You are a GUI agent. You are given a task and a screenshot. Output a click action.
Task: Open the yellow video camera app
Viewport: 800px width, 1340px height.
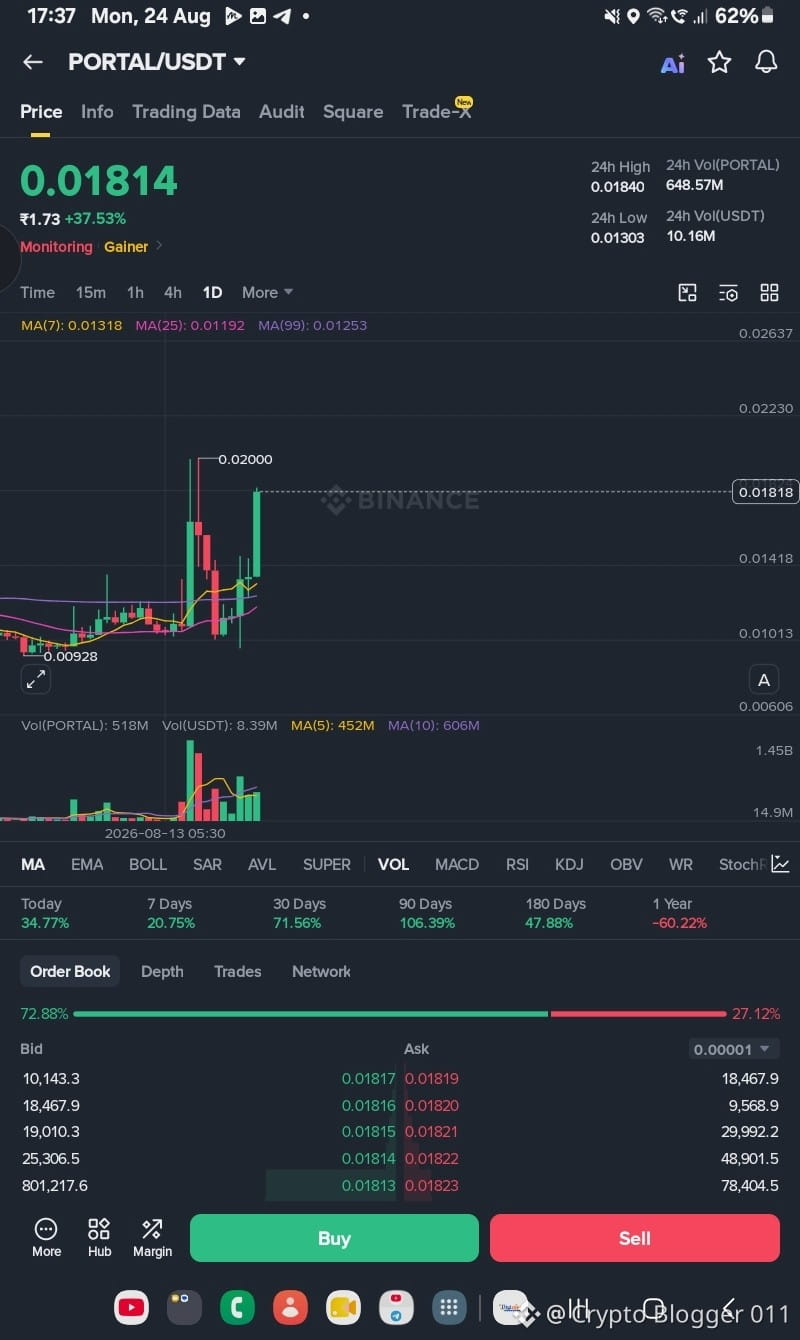[x=343, y=1307]
